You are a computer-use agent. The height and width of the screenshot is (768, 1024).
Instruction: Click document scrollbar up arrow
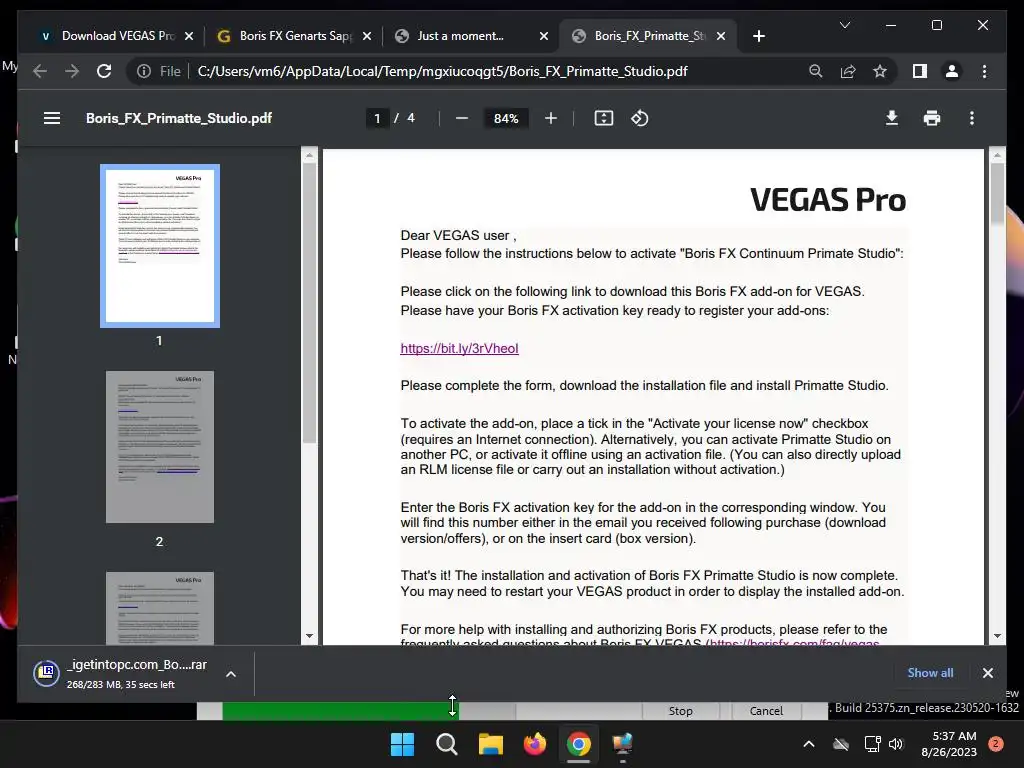[997, 155]
